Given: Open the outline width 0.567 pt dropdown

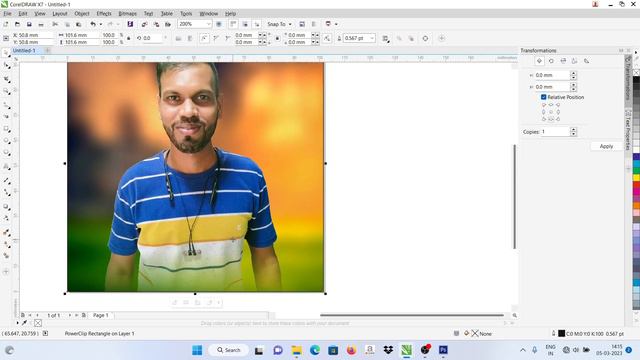Looking at the screenshot, I should pos(372,38).
